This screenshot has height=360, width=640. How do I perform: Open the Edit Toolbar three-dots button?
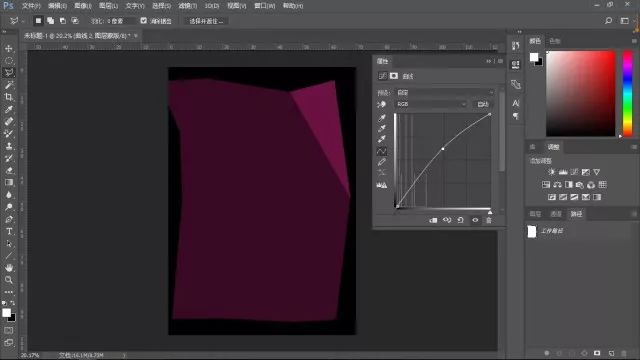pyautogui.click(x=9, y=292)
